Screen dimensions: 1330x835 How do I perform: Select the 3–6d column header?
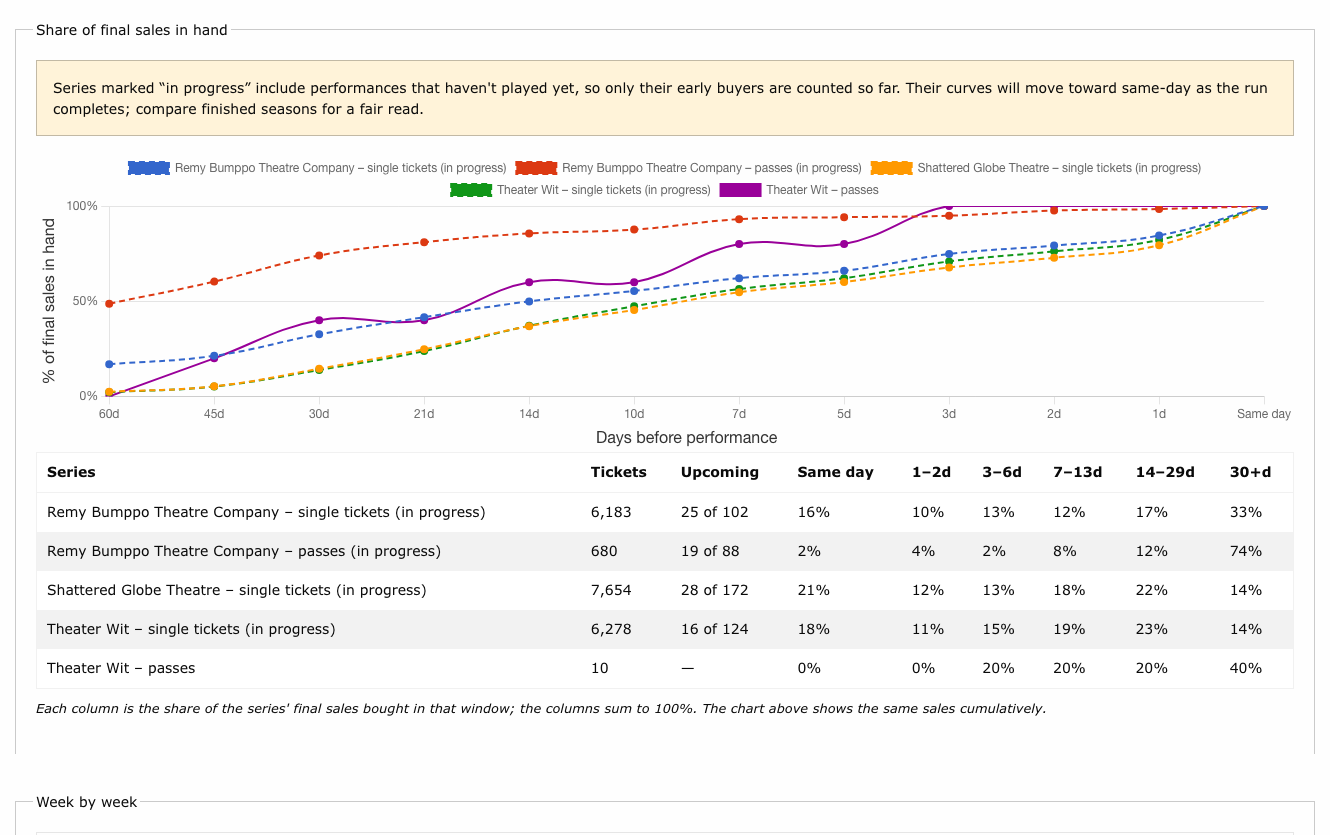tap(1002, 472)
